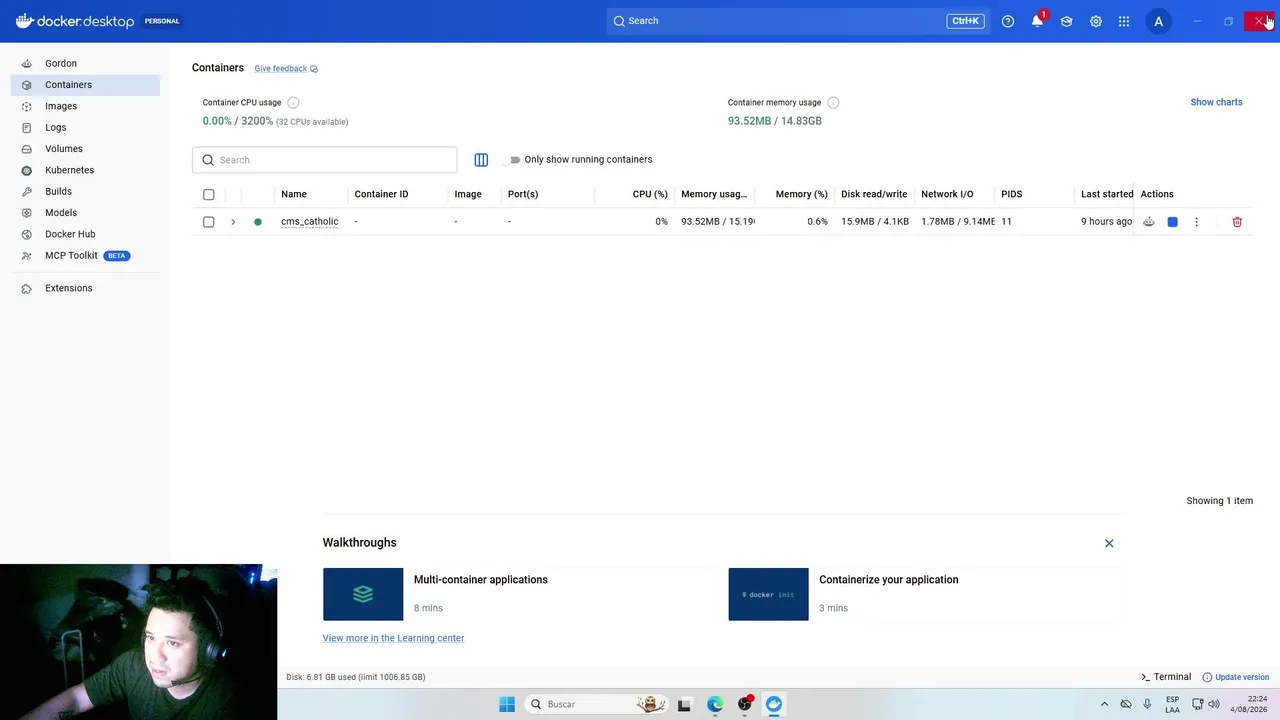The height and width of the screenshot is (720, 1280).
Task: Click the Docker Desktop whale logo
Action: pos(25,20)
